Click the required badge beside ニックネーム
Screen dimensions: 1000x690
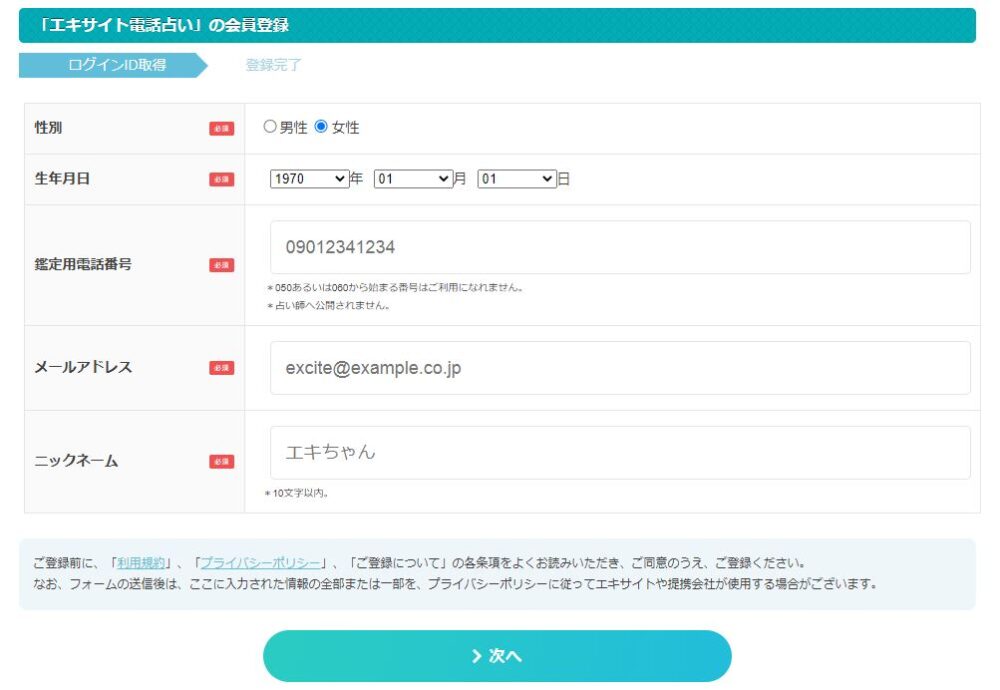click(221, 462)
